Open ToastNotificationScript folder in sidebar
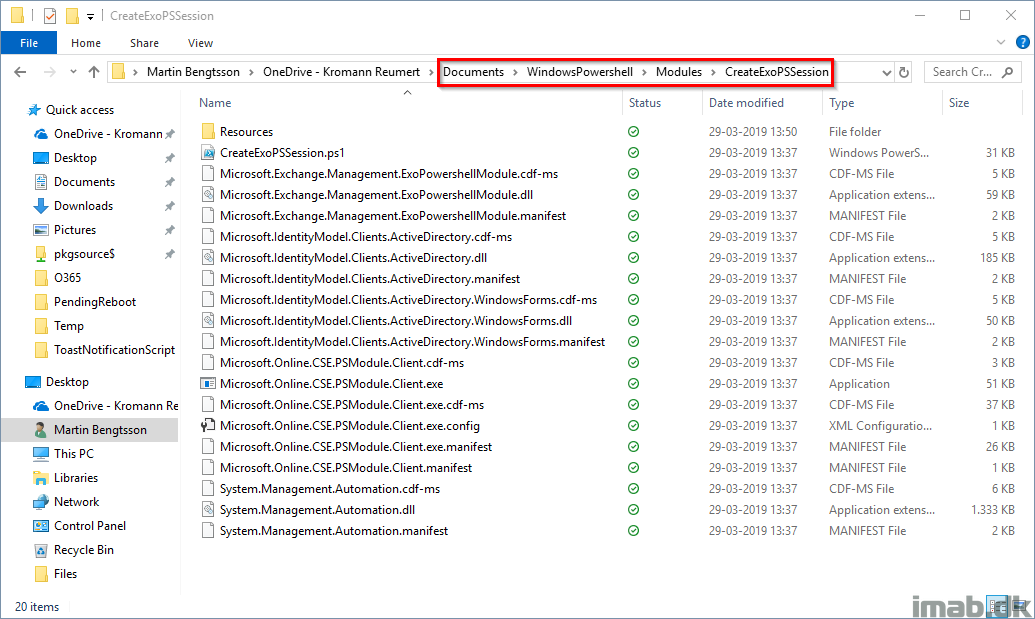 click(x=114, y=350)
